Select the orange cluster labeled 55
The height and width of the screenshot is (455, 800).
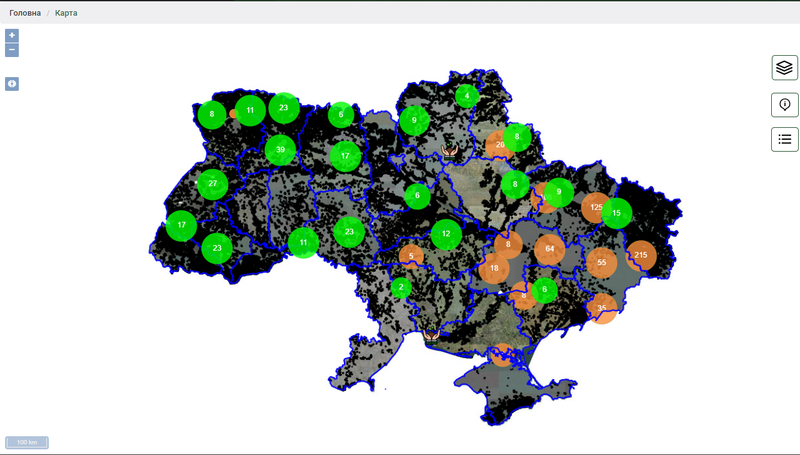601,262
